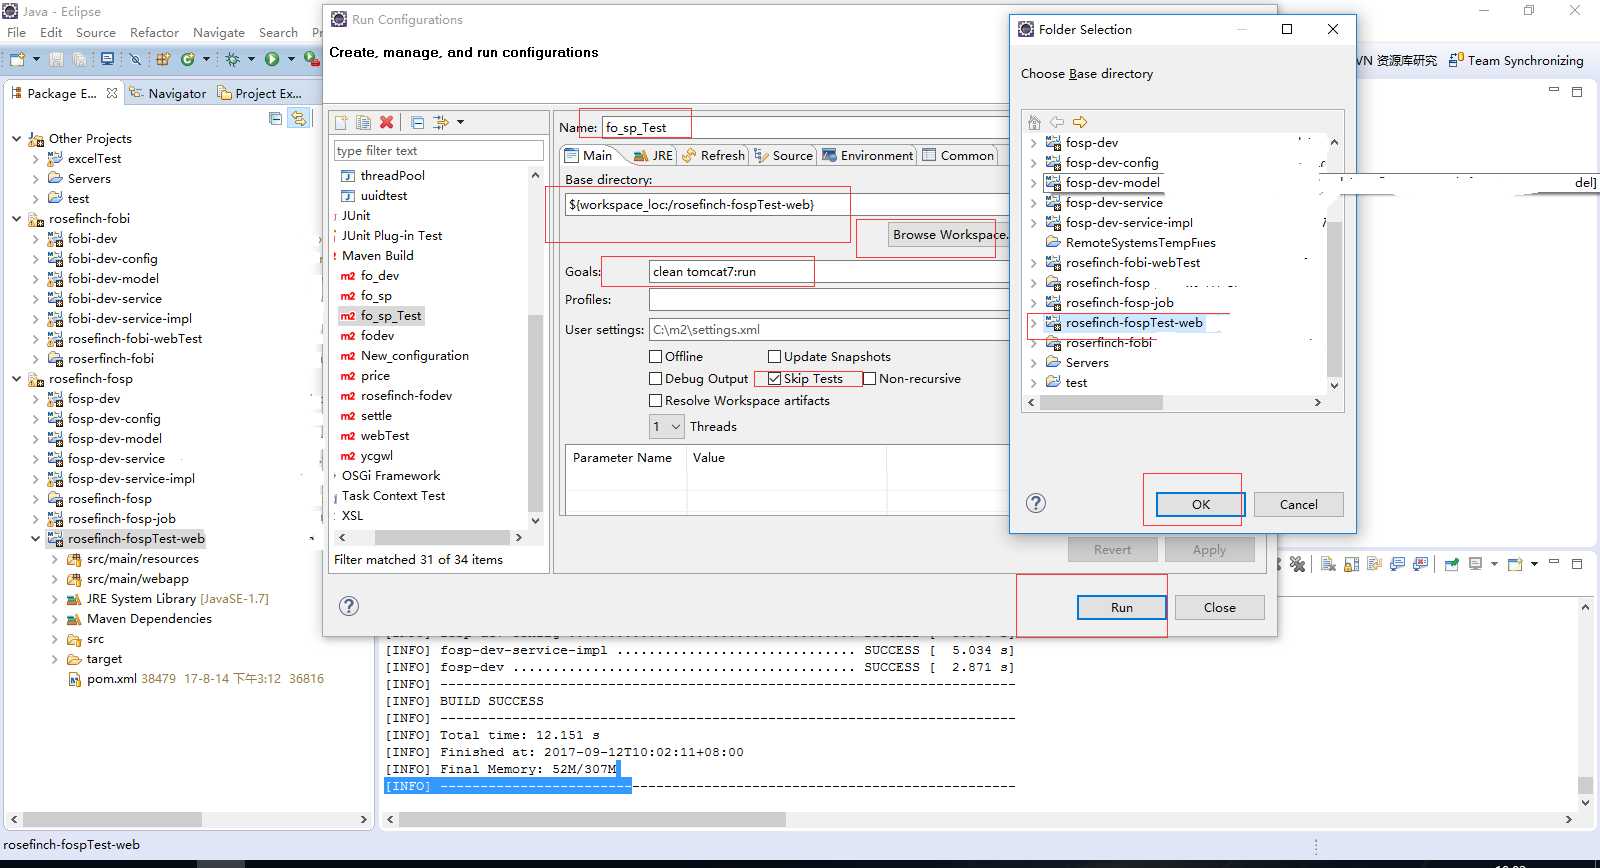Collapse the Other Projects working set
This screenshot has height=868, width=1600.
click(17, 138)
